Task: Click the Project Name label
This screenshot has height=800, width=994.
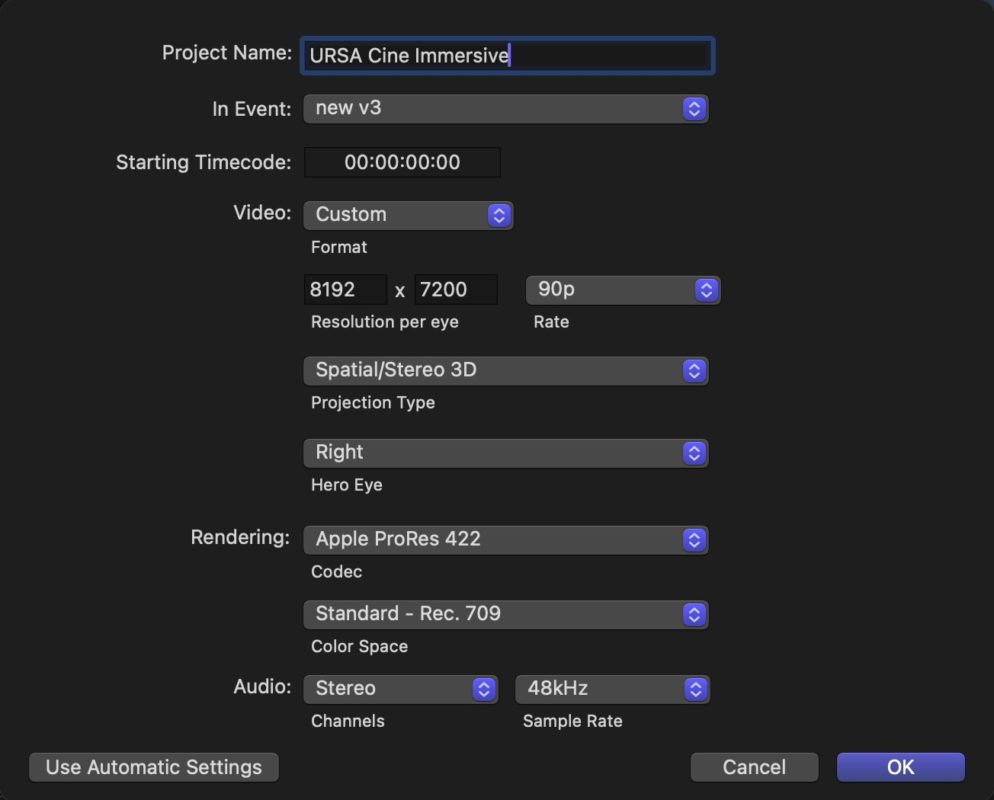Action: click(x=227, y=53)
